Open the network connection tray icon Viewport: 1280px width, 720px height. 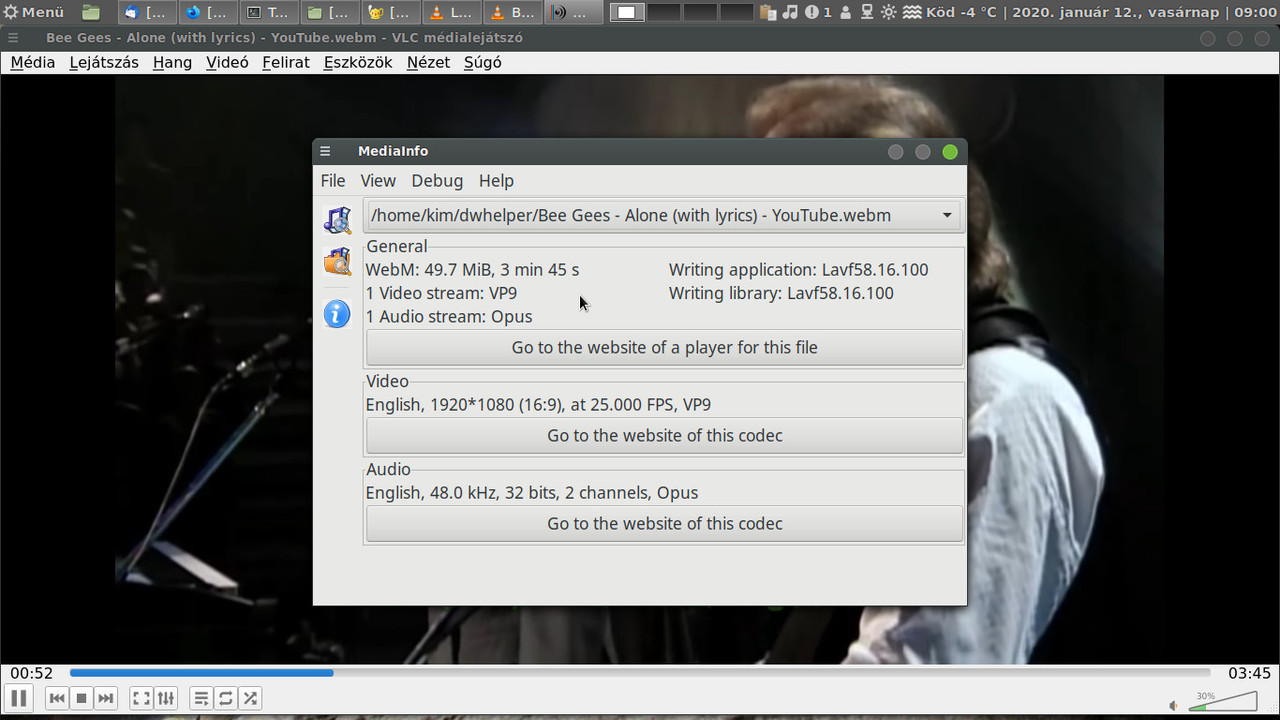tap(867, 12)
